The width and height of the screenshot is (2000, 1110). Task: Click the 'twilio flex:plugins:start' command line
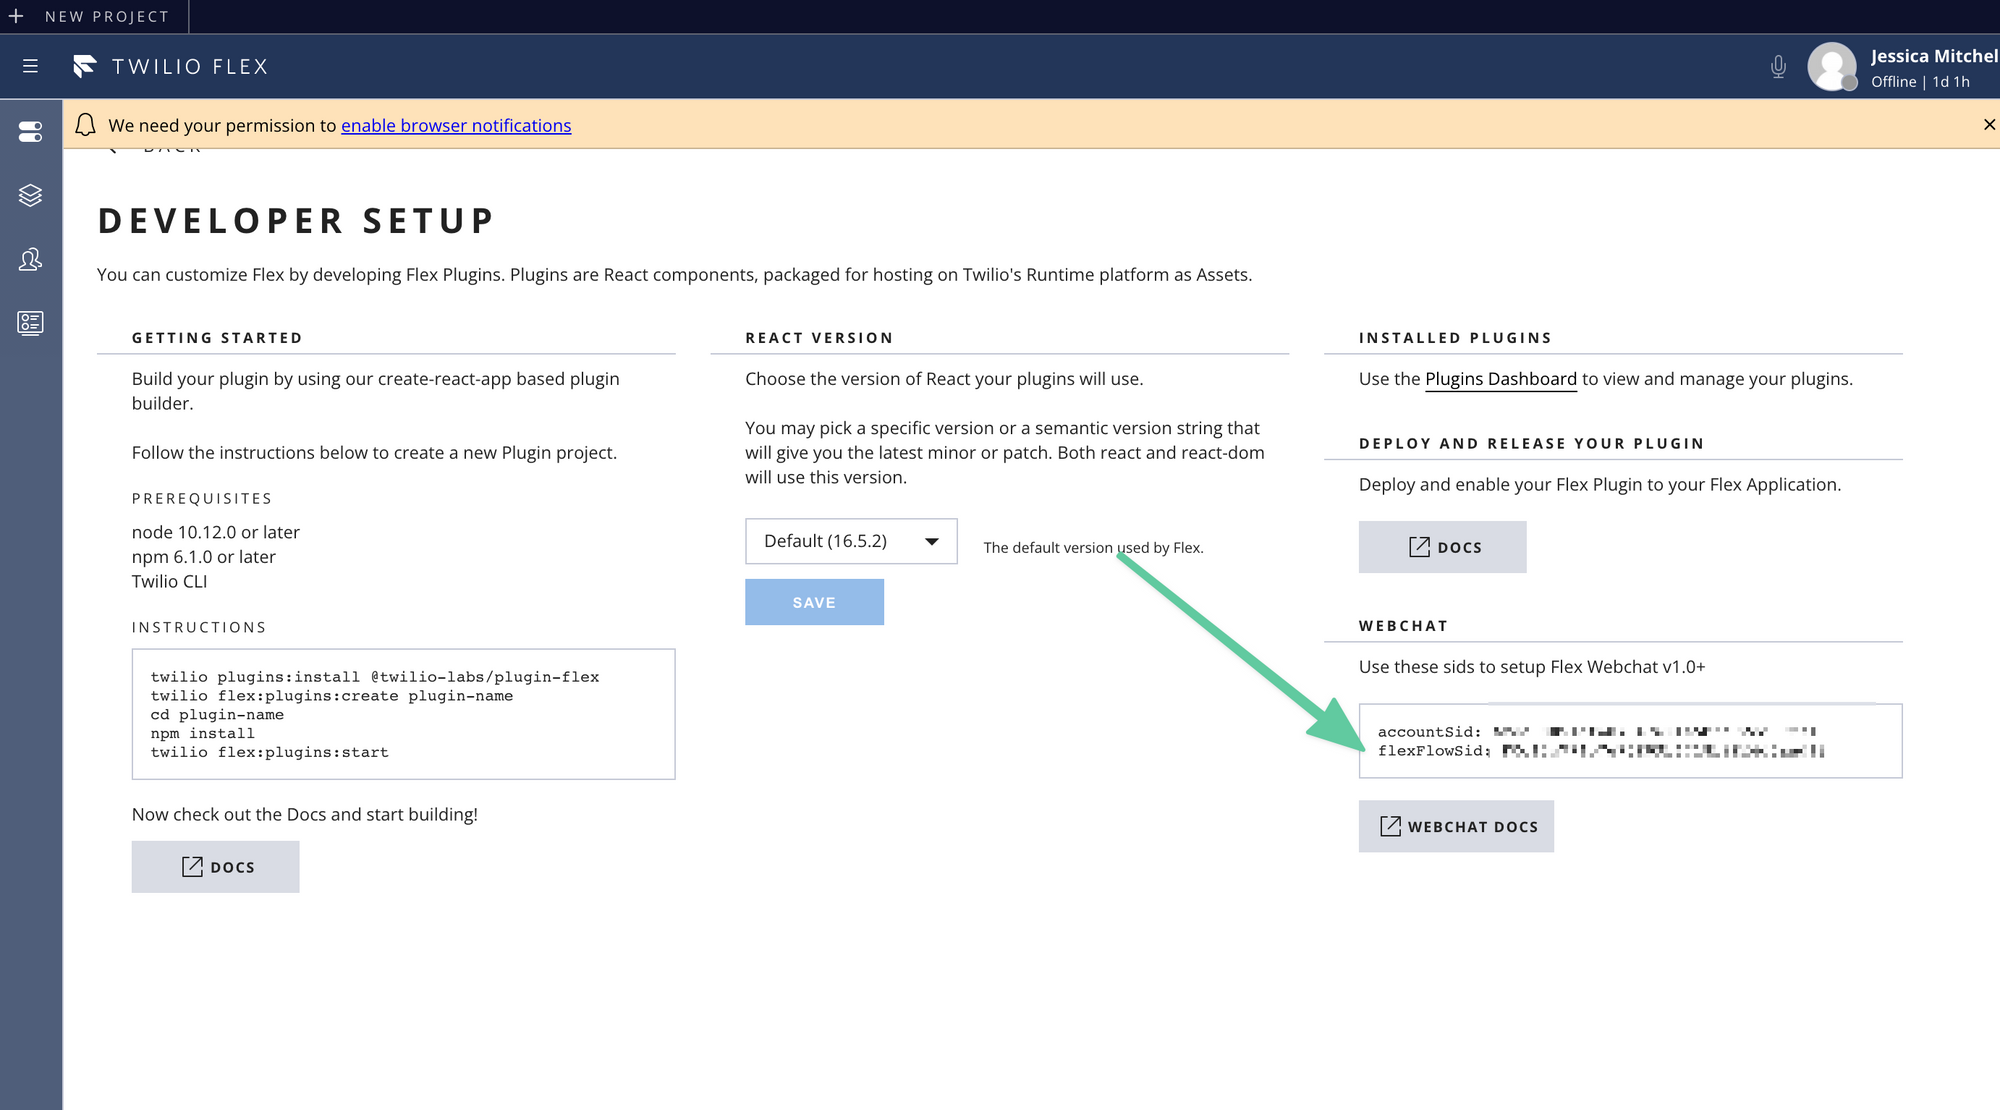pos(270,752)
